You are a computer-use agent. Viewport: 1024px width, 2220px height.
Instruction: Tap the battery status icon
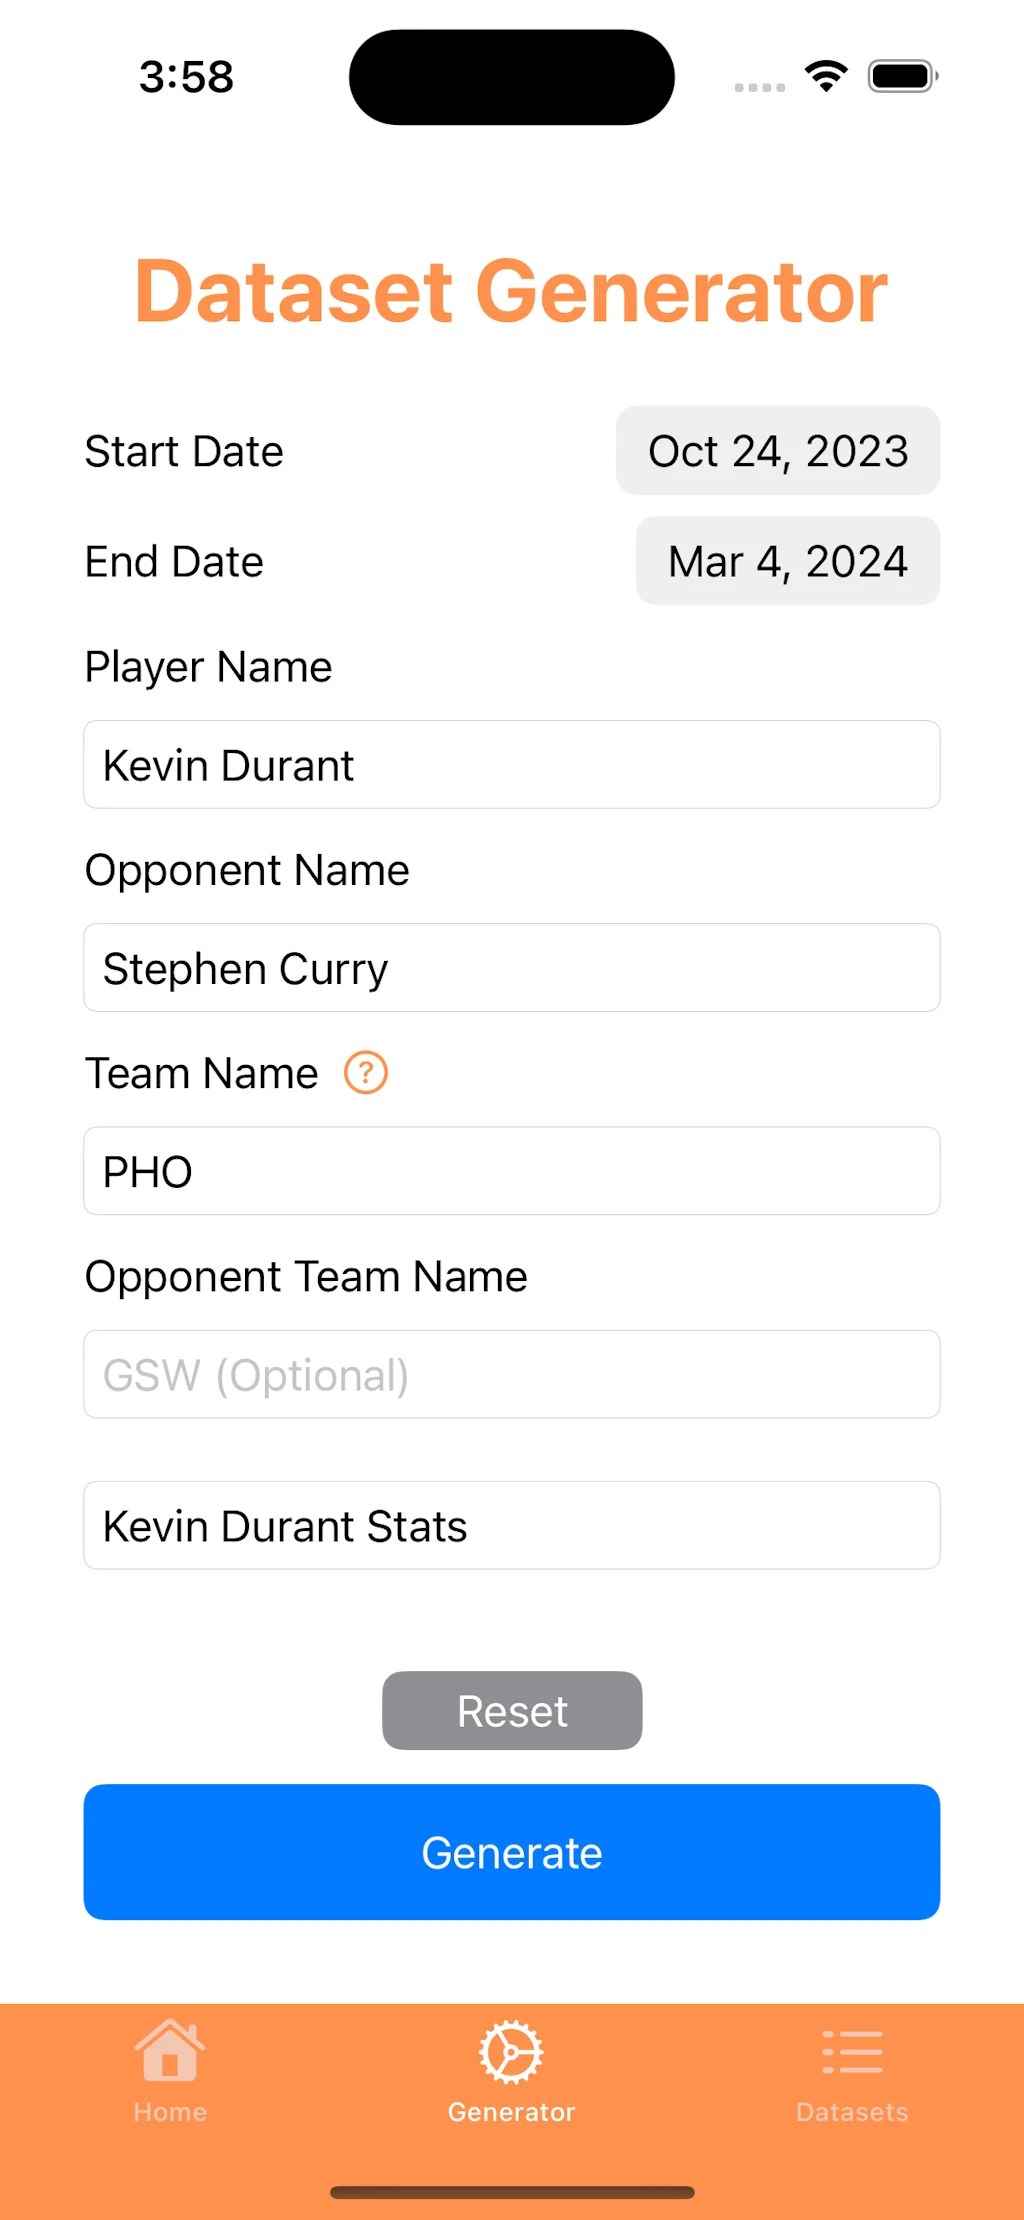point(902,76)
